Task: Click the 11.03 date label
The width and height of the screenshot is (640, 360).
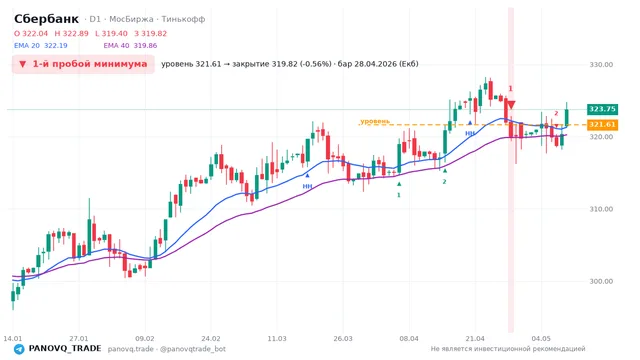Action: [277, 338]
